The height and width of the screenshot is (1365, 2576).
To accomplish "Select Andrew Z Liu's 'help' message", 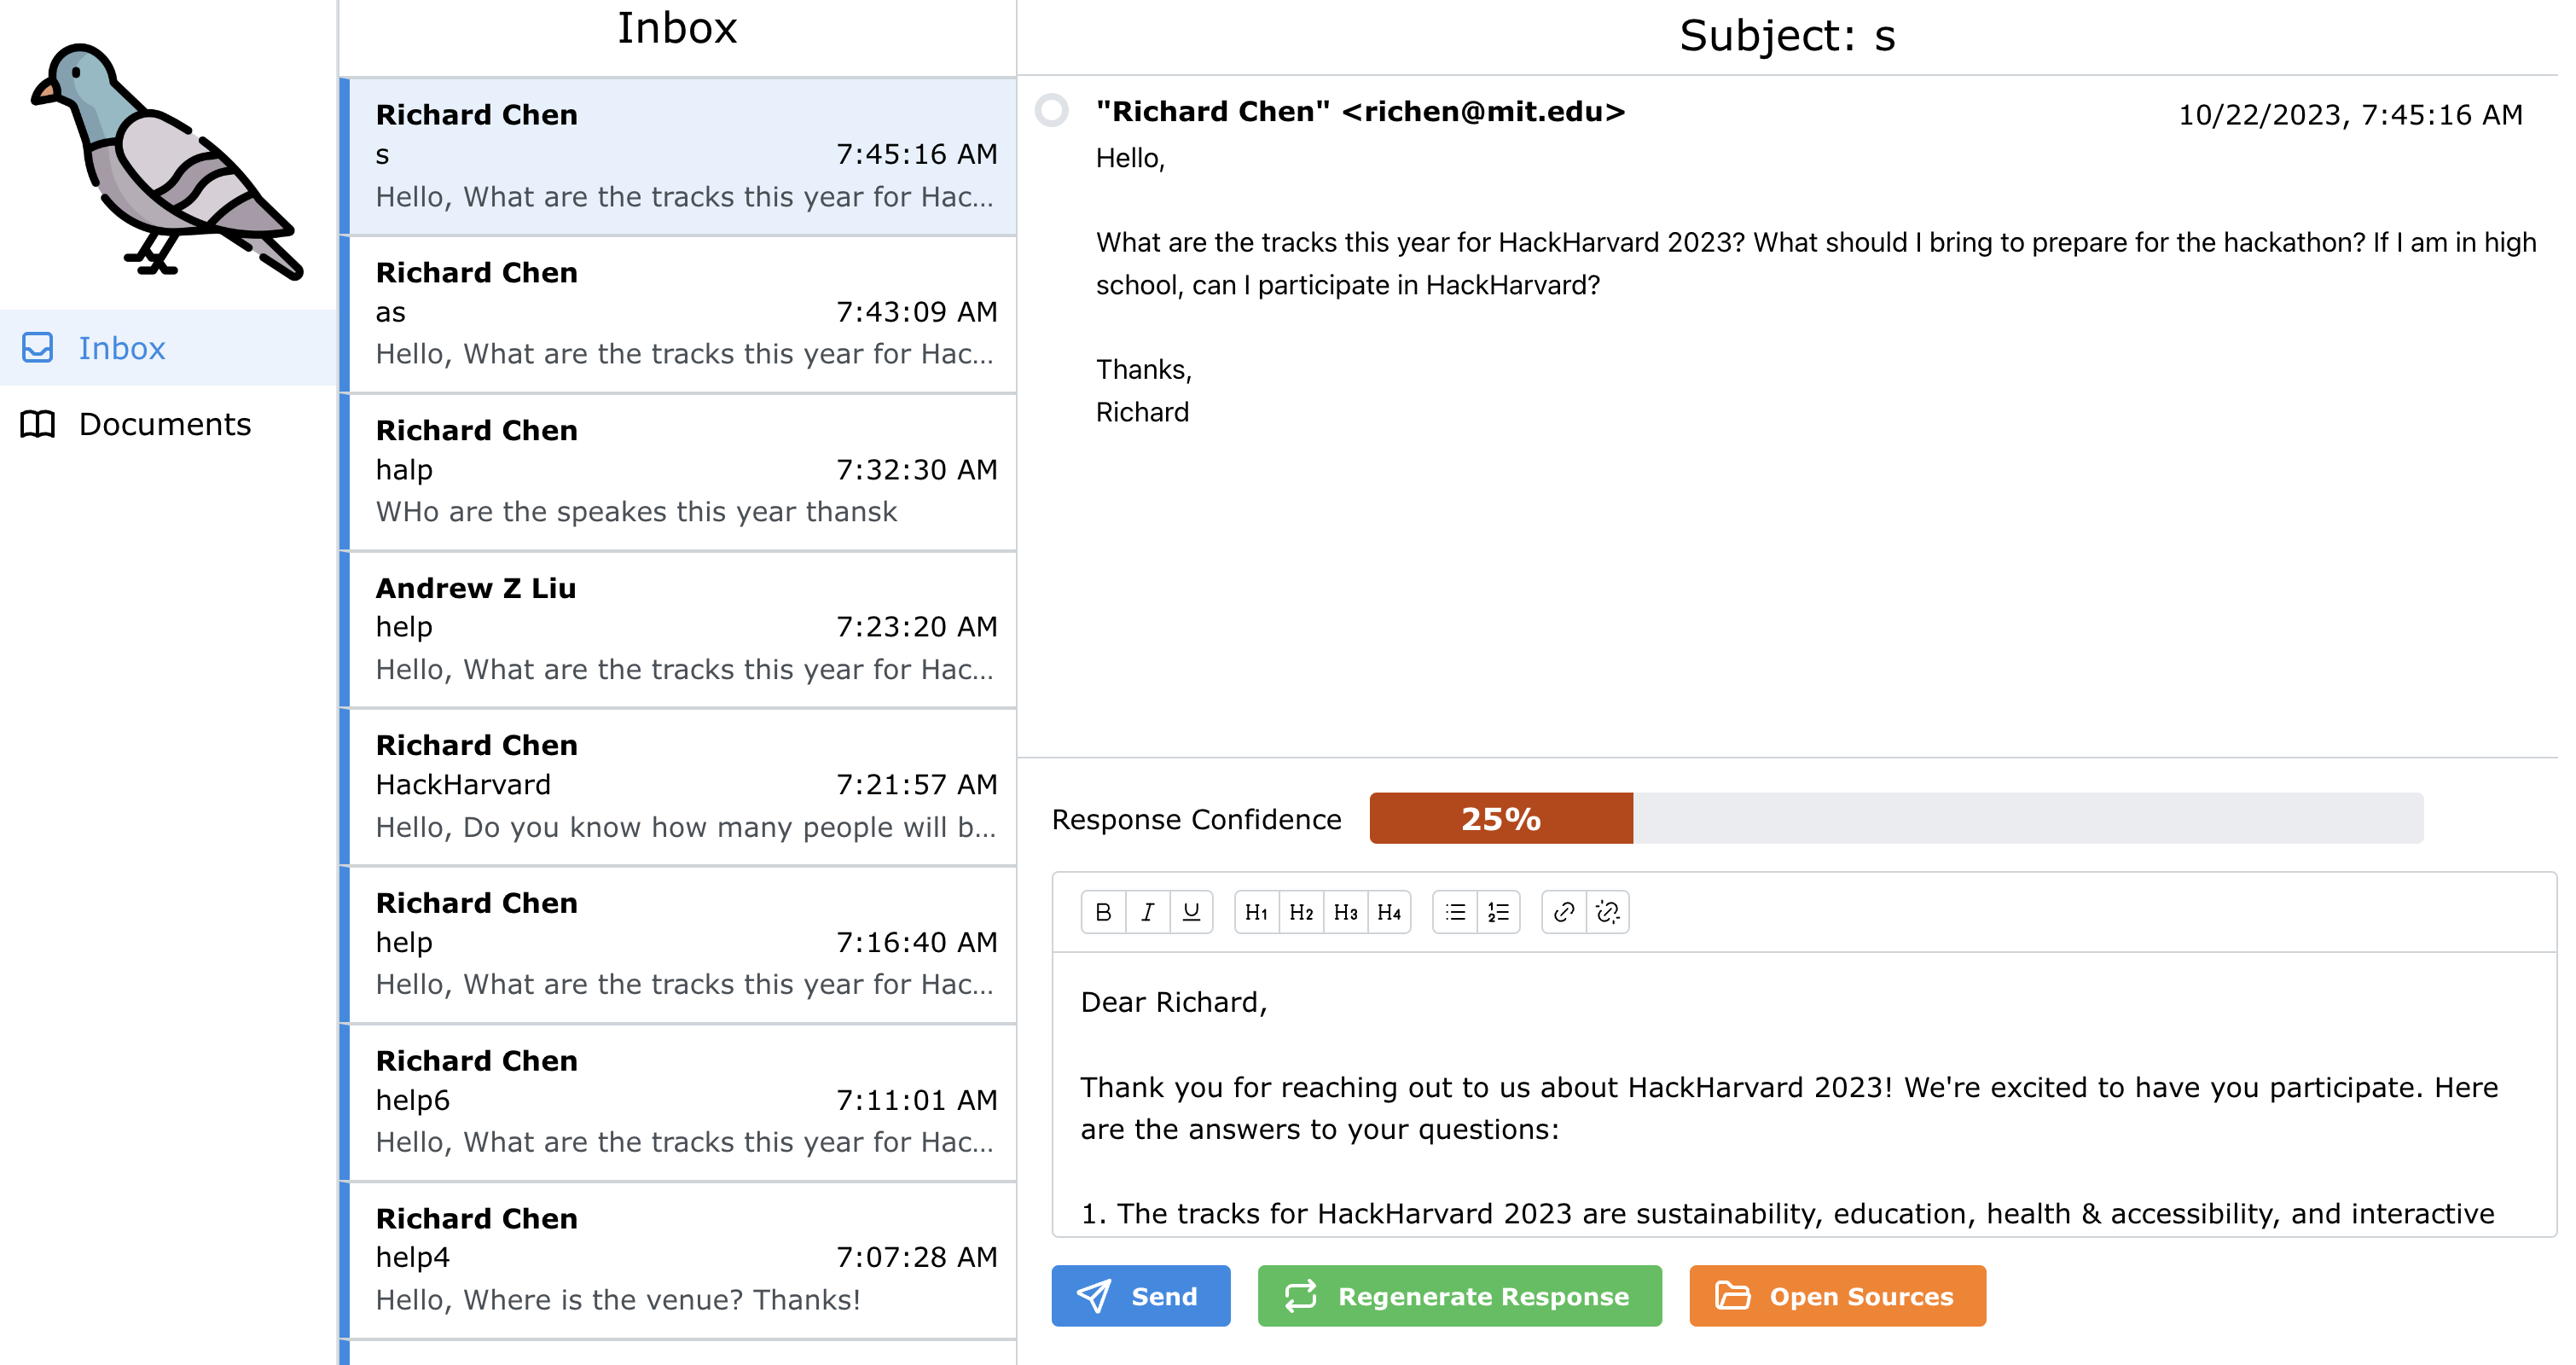I will click(x=683, y=628).
